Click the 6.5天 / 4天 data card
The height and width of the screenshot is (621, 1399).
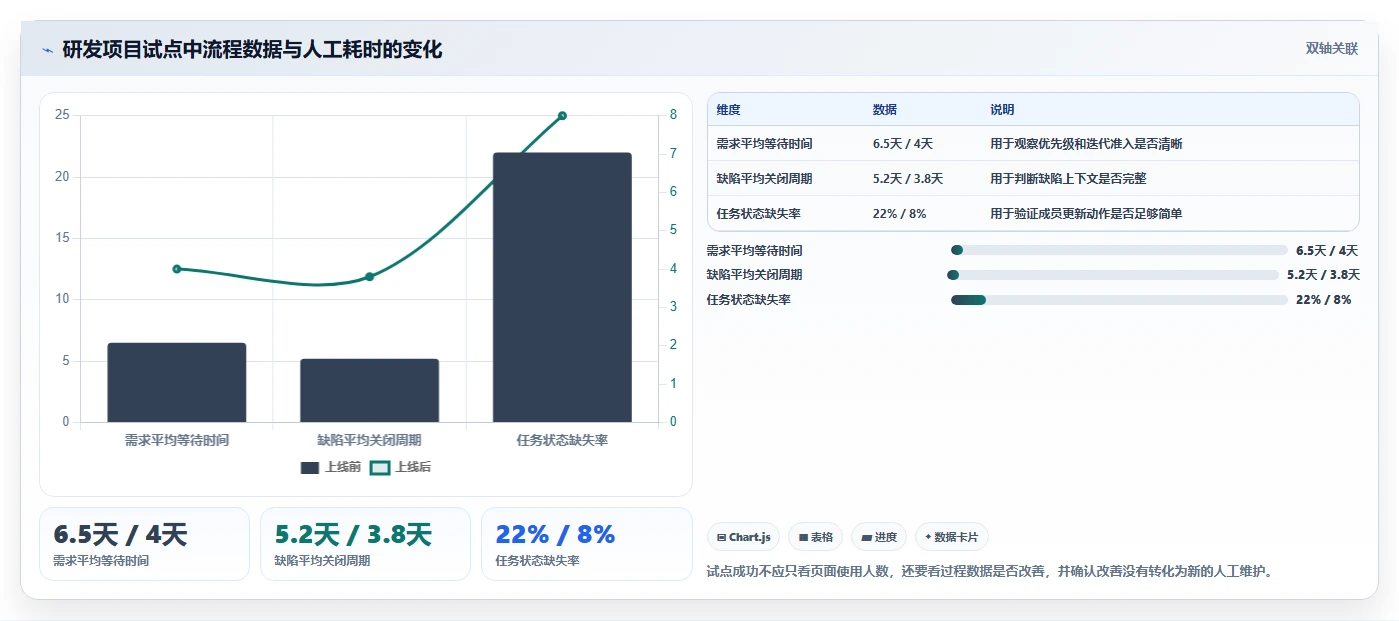(x=144, y=544)
